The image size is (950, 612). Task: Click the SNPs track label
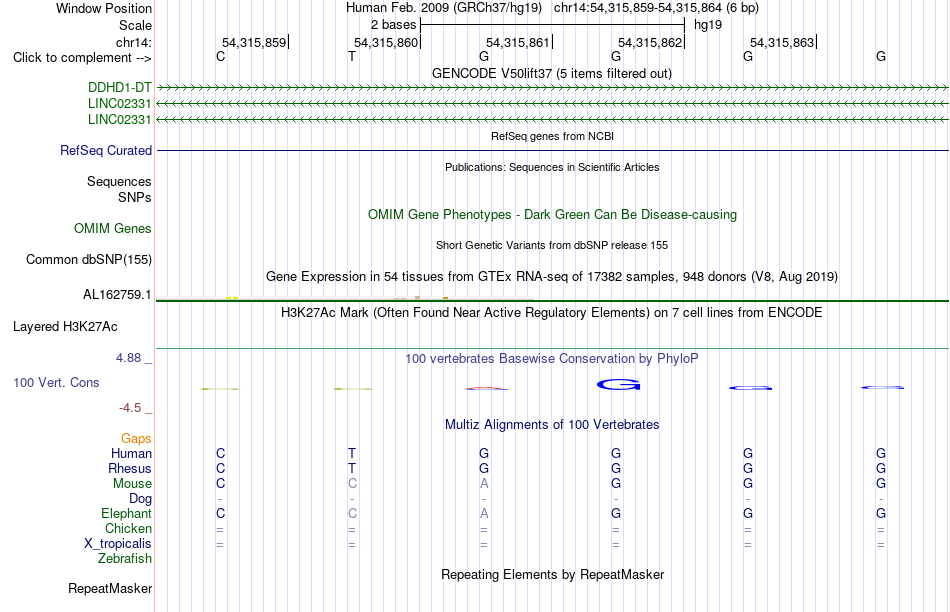(x=135, y=198)
